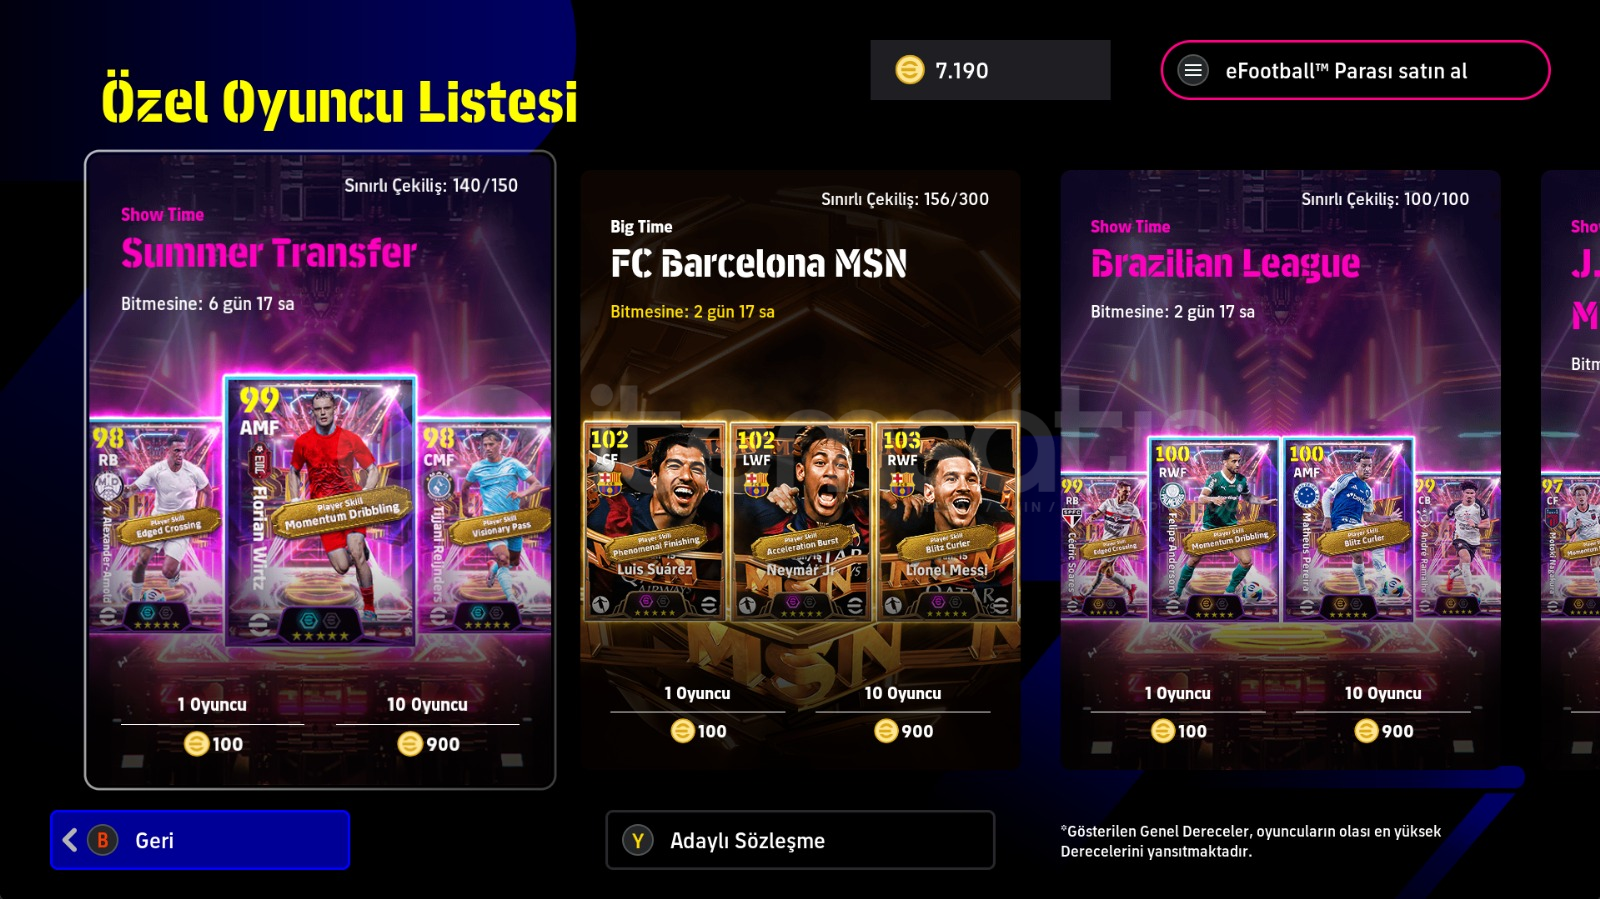Select the Lionel Messi 103 RWF card
Screen dimensions: 1600x899
(x=947, y=522)
